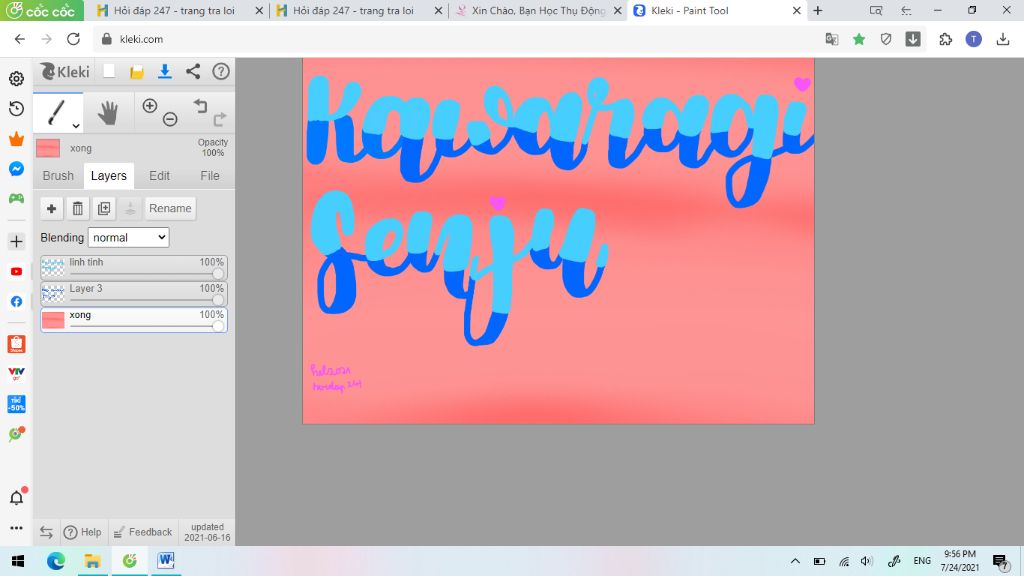The width and height of the screenshot is (1024, 576).
Task: Switch to Xin Chào, Bạn Học tab
Action: pyautogui.click(x=538, y=10)
